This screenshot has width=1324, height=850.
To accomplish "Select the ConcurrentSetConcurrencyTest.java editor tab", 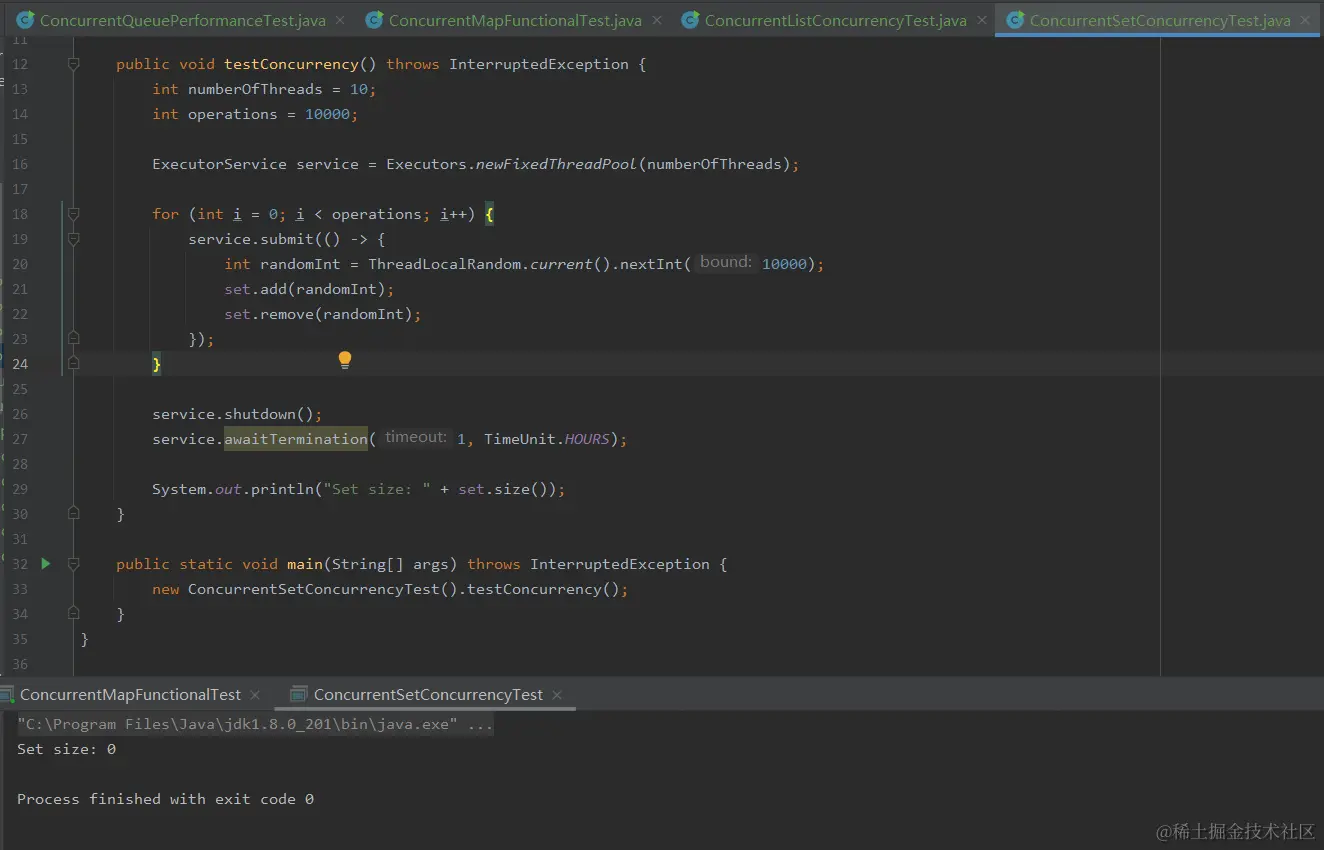I will click(1160, 20).
